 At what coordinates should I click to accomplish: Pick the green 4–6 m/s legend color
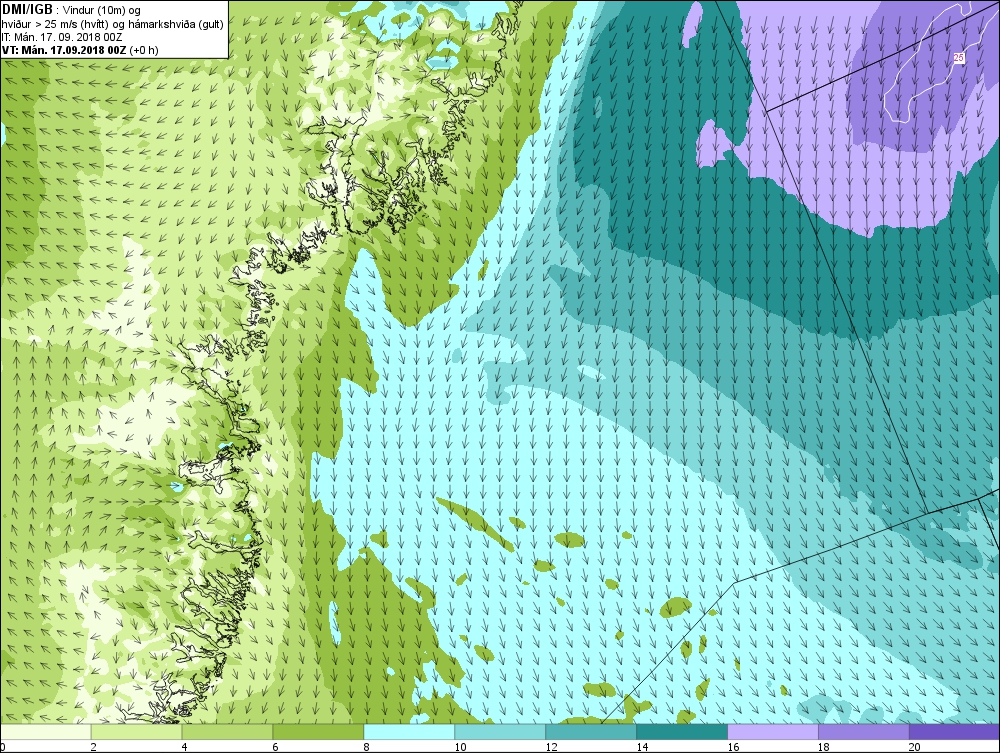point(228,731)
